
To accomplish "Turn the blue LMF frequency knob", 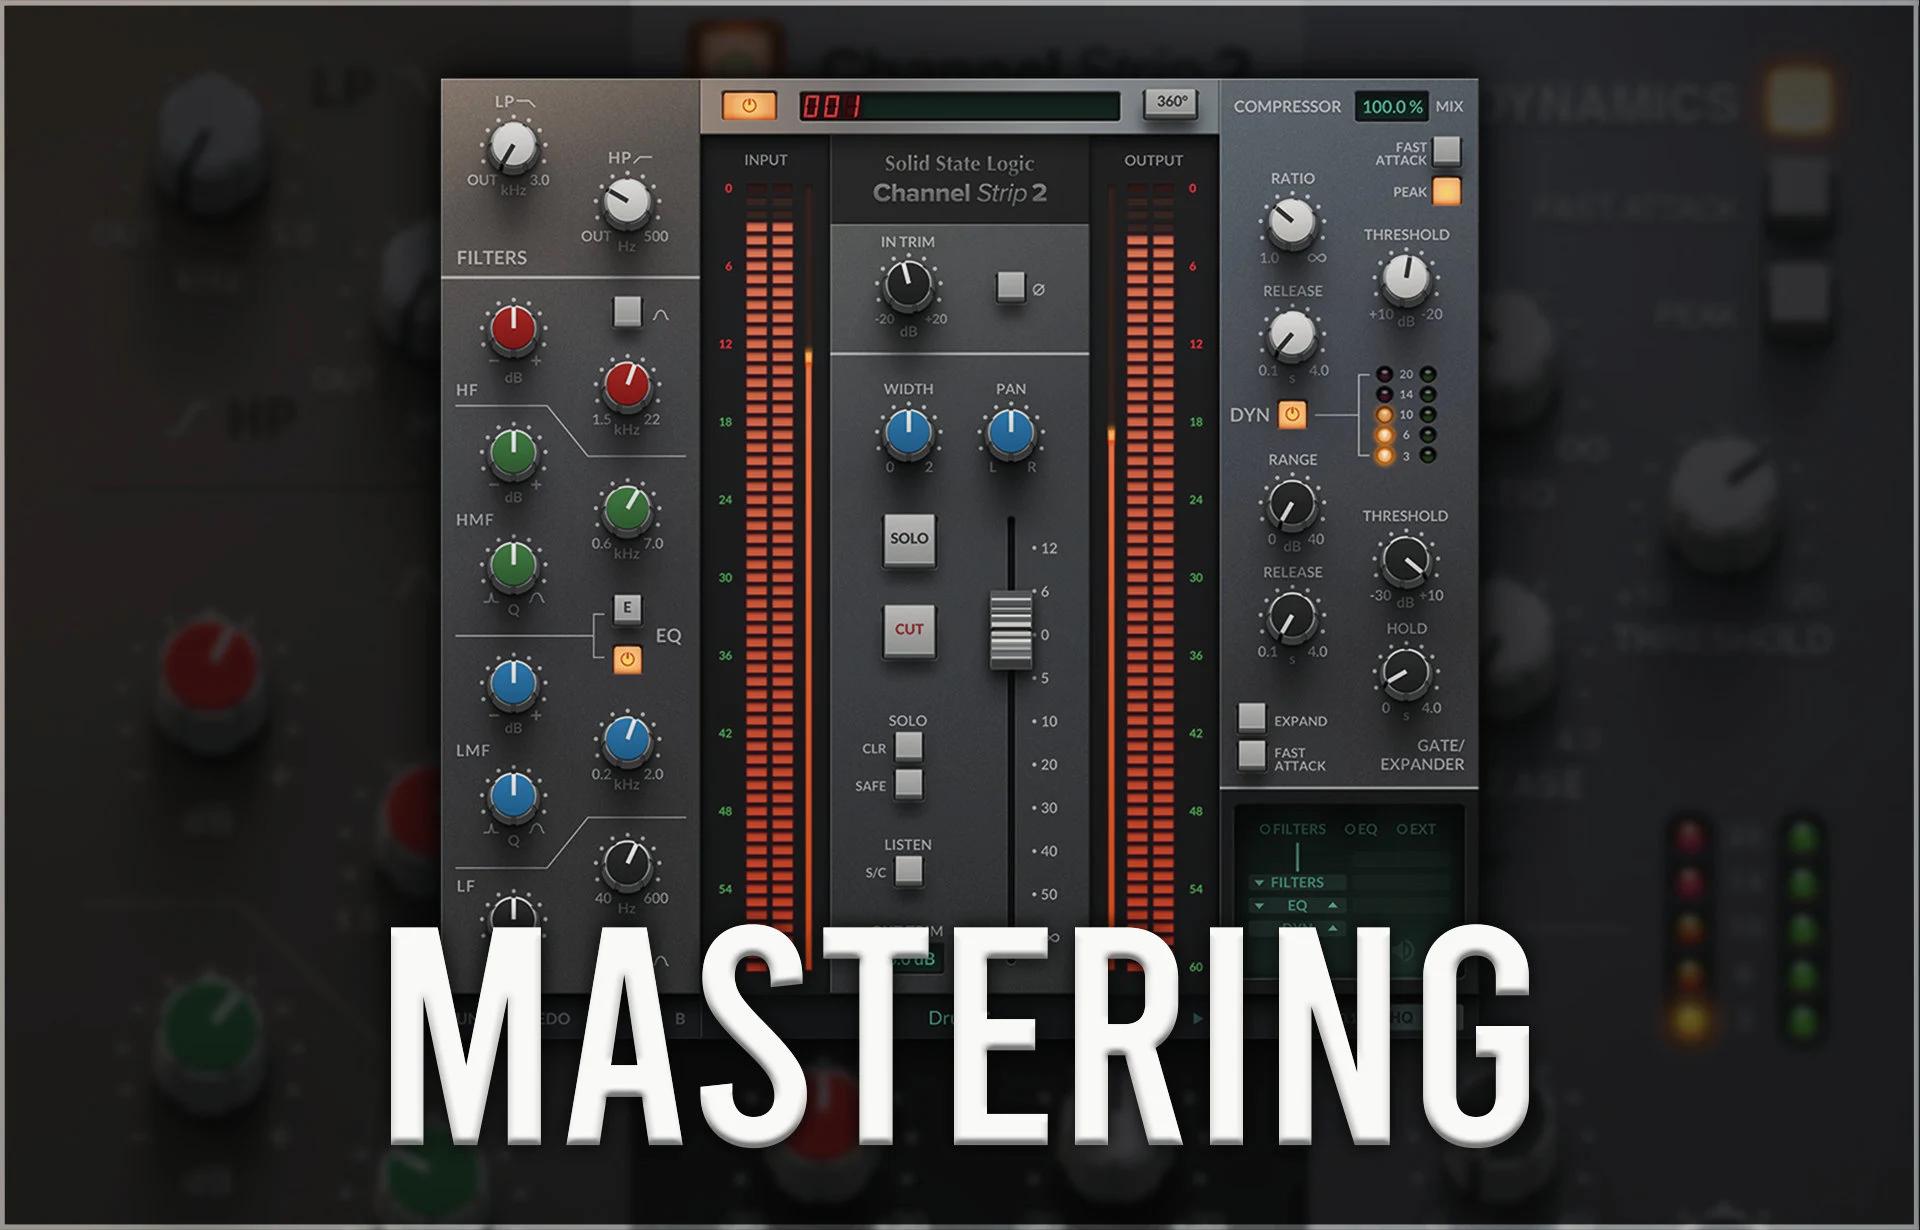I will [626, 741].
